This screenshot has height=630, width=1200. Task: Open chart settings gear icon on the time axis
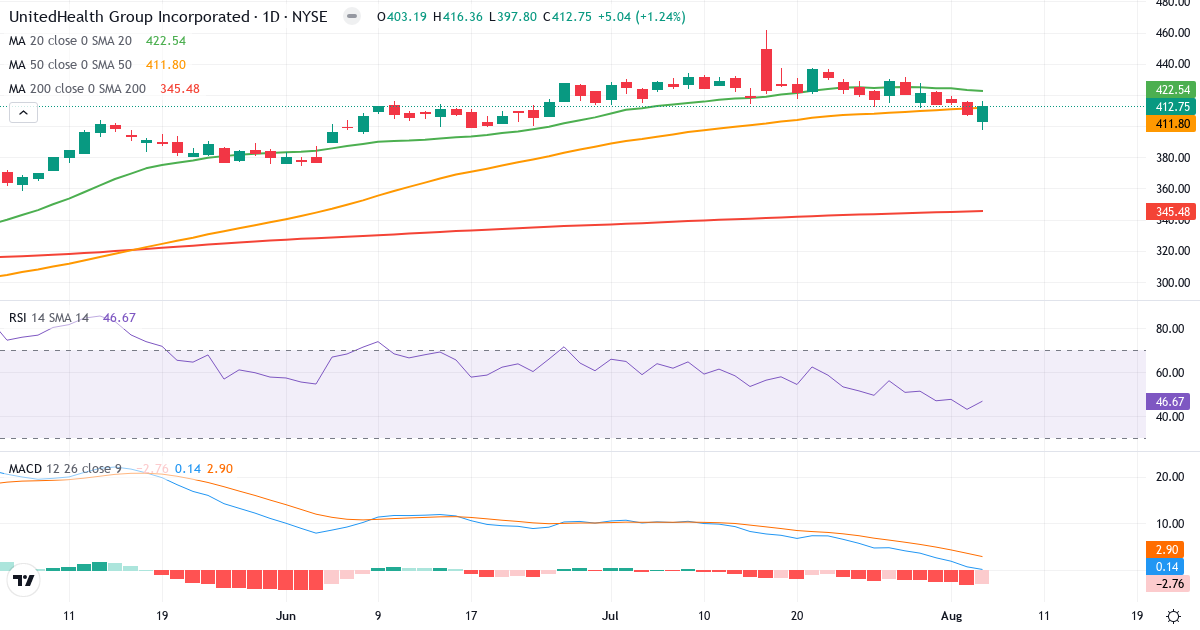pos(1173,615)
